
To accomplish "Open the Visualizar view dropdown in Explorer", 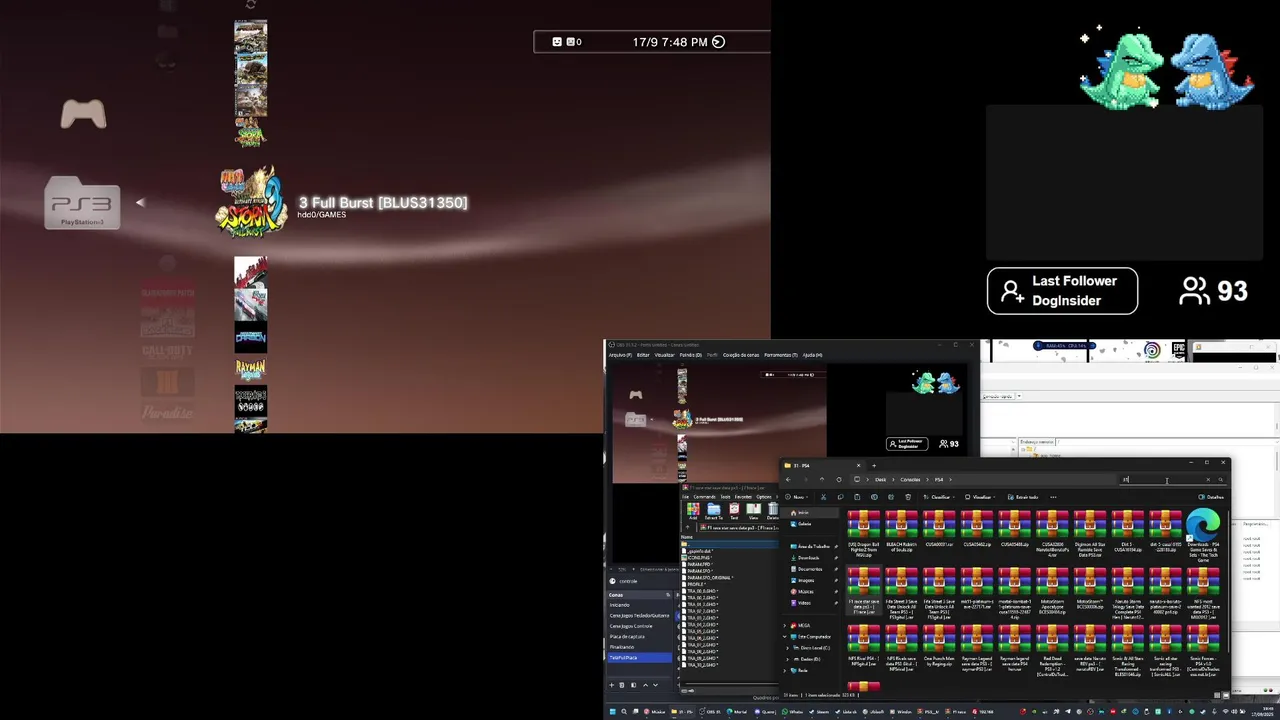I will [980, 497].
